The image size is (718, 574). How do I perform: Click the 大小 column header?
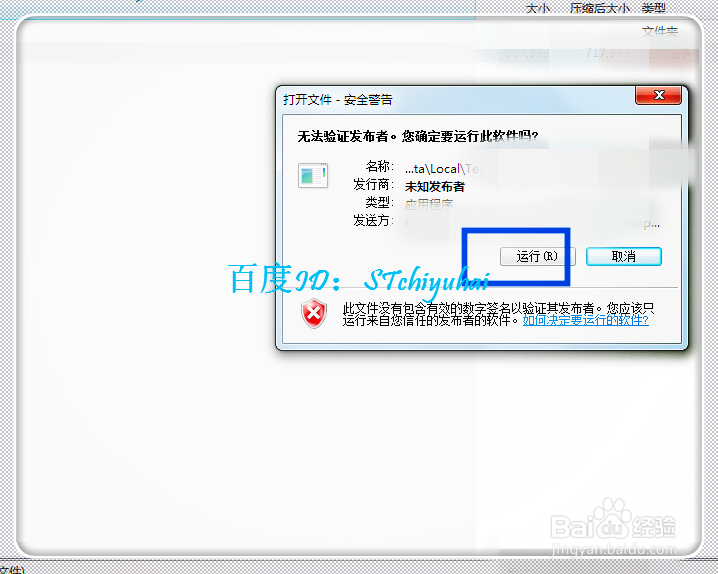pyautogui.click(x=538, y=8)
